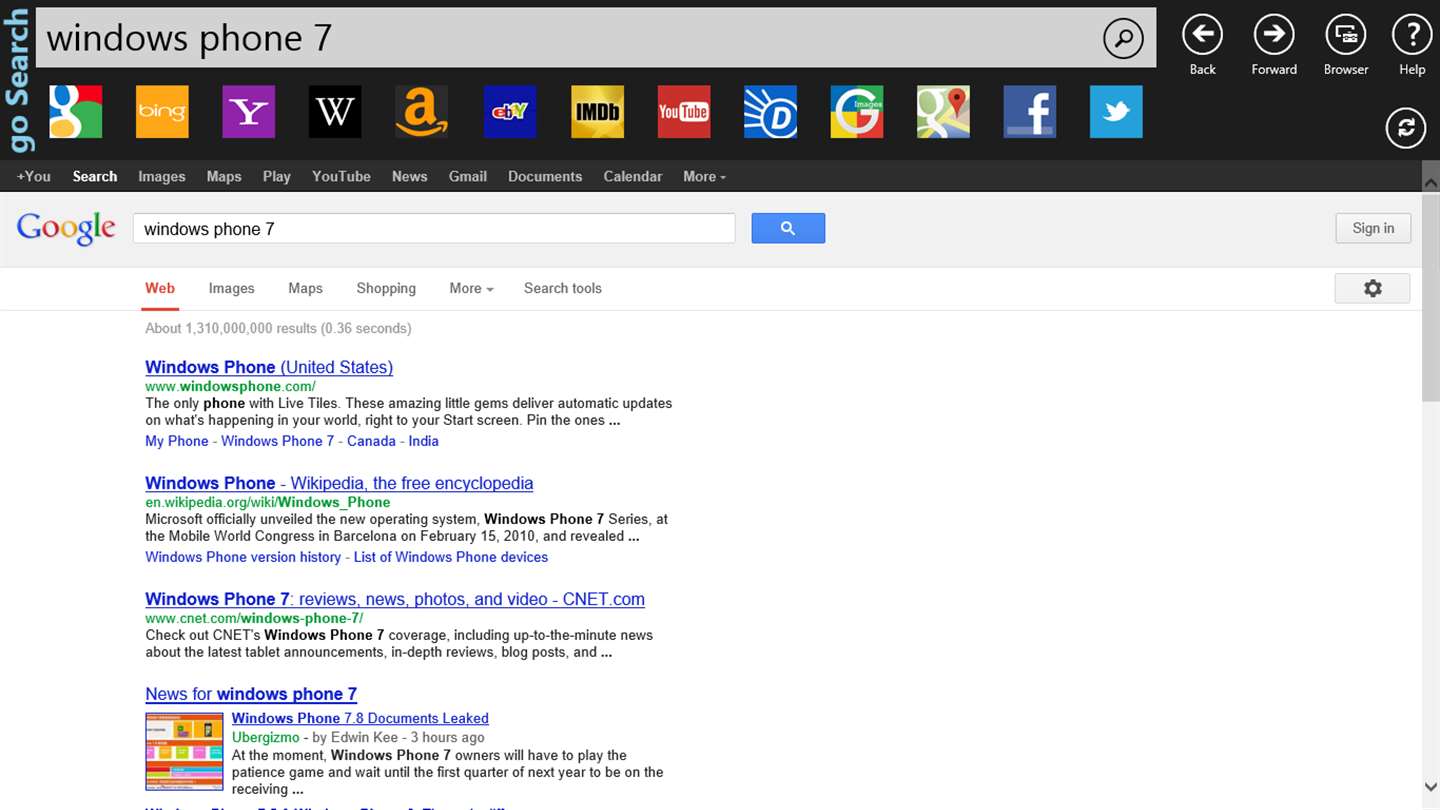
Task: Click the Google logo
Action: [66, 229]
